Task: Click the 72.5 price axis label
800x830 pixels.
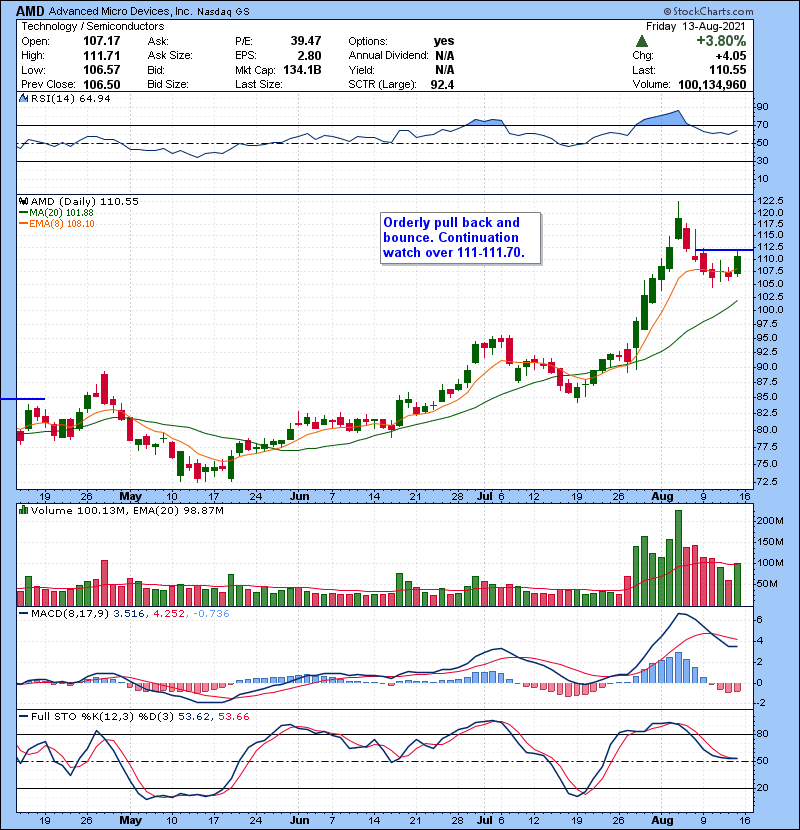Action: pyautogui.click(x=767, y=482)
